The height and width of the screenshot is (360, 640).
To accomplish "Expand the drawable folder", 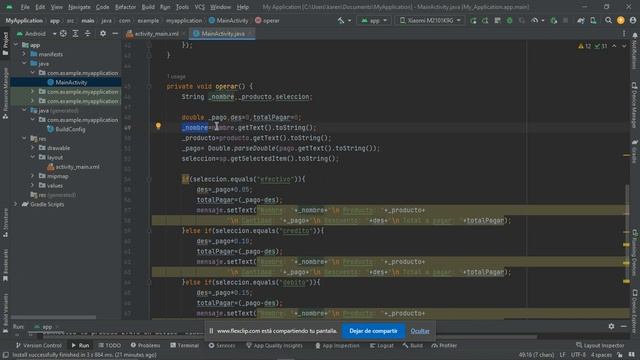I will pyautogui.click(x=32, y=148).
